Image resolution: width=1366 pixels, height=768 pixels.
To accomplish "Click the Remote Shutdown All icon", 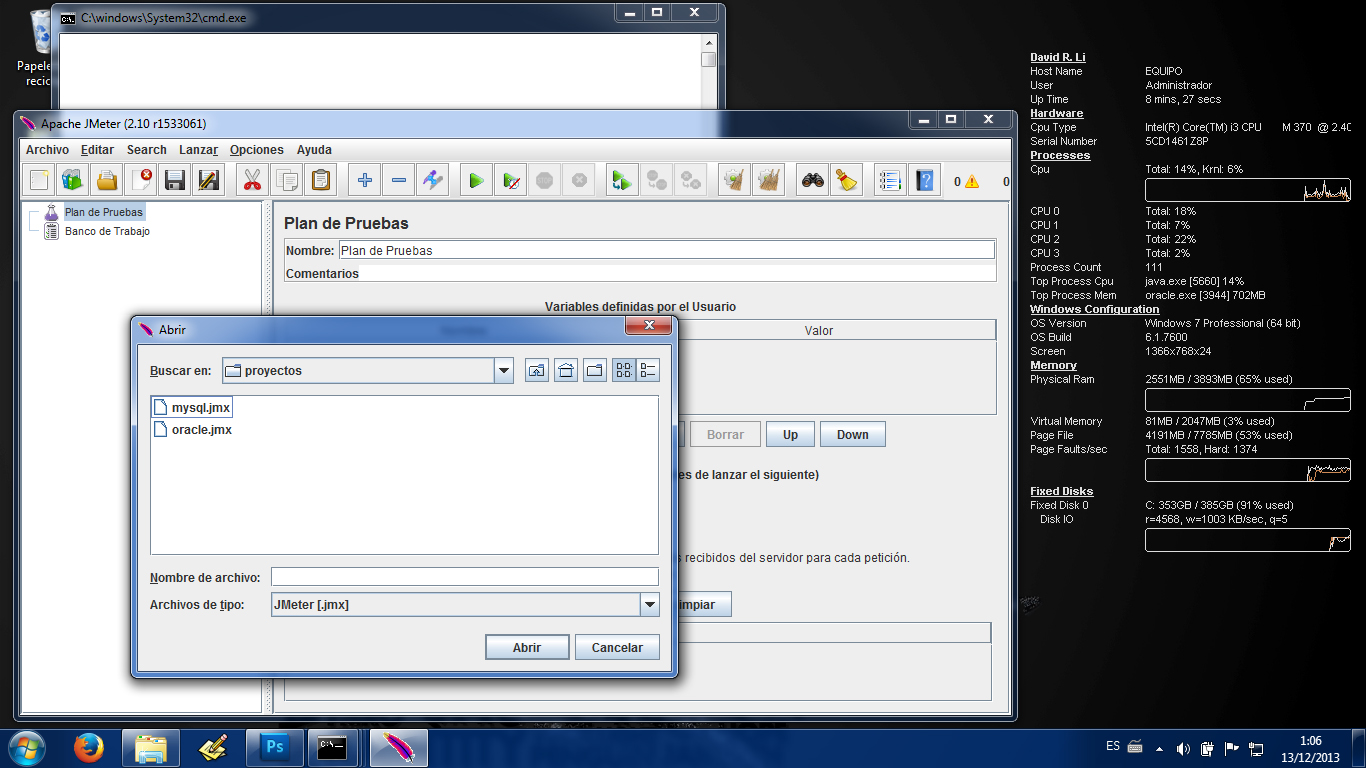I will (690, 181).
